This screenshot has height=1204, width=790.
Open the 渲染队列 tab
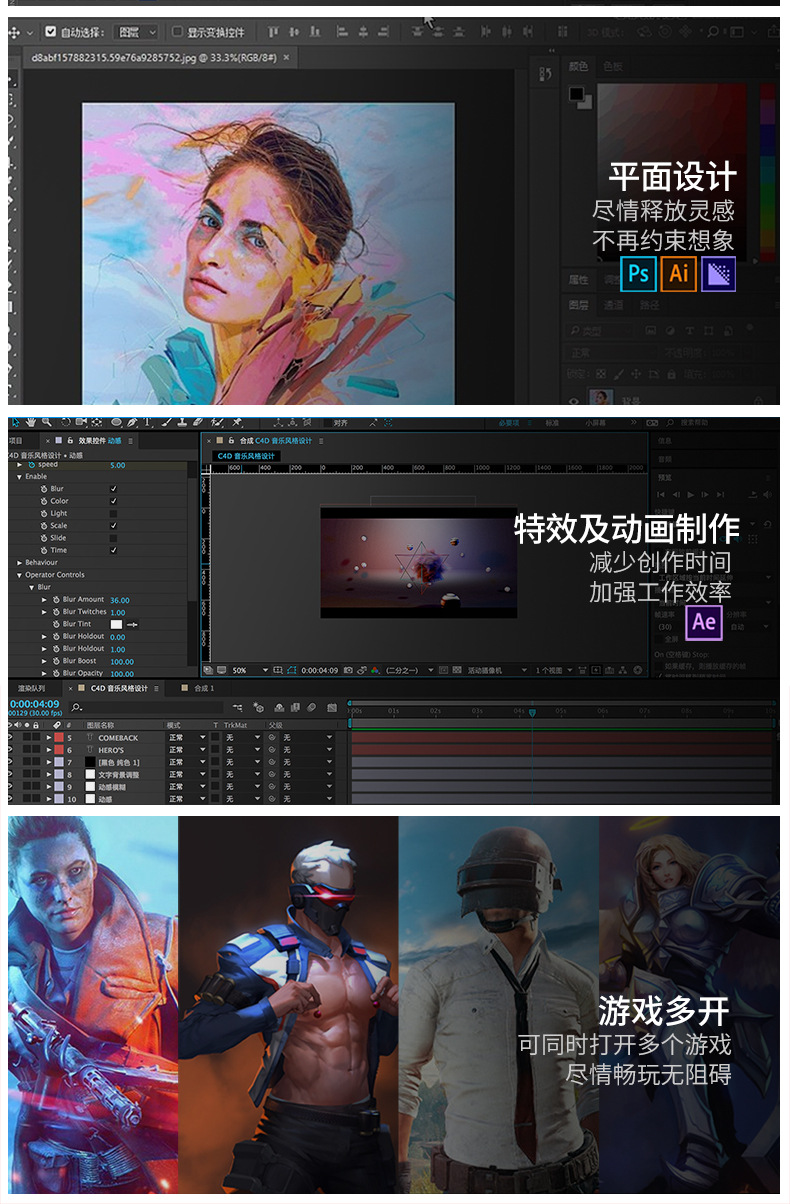(31, 688)
